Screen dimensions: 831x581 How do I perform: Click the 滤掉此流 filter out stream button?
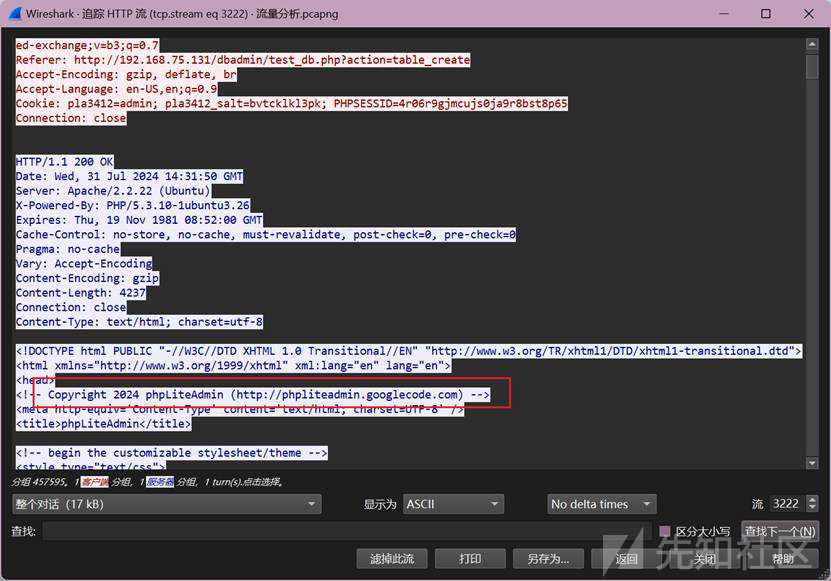click(x=392, y=559)
